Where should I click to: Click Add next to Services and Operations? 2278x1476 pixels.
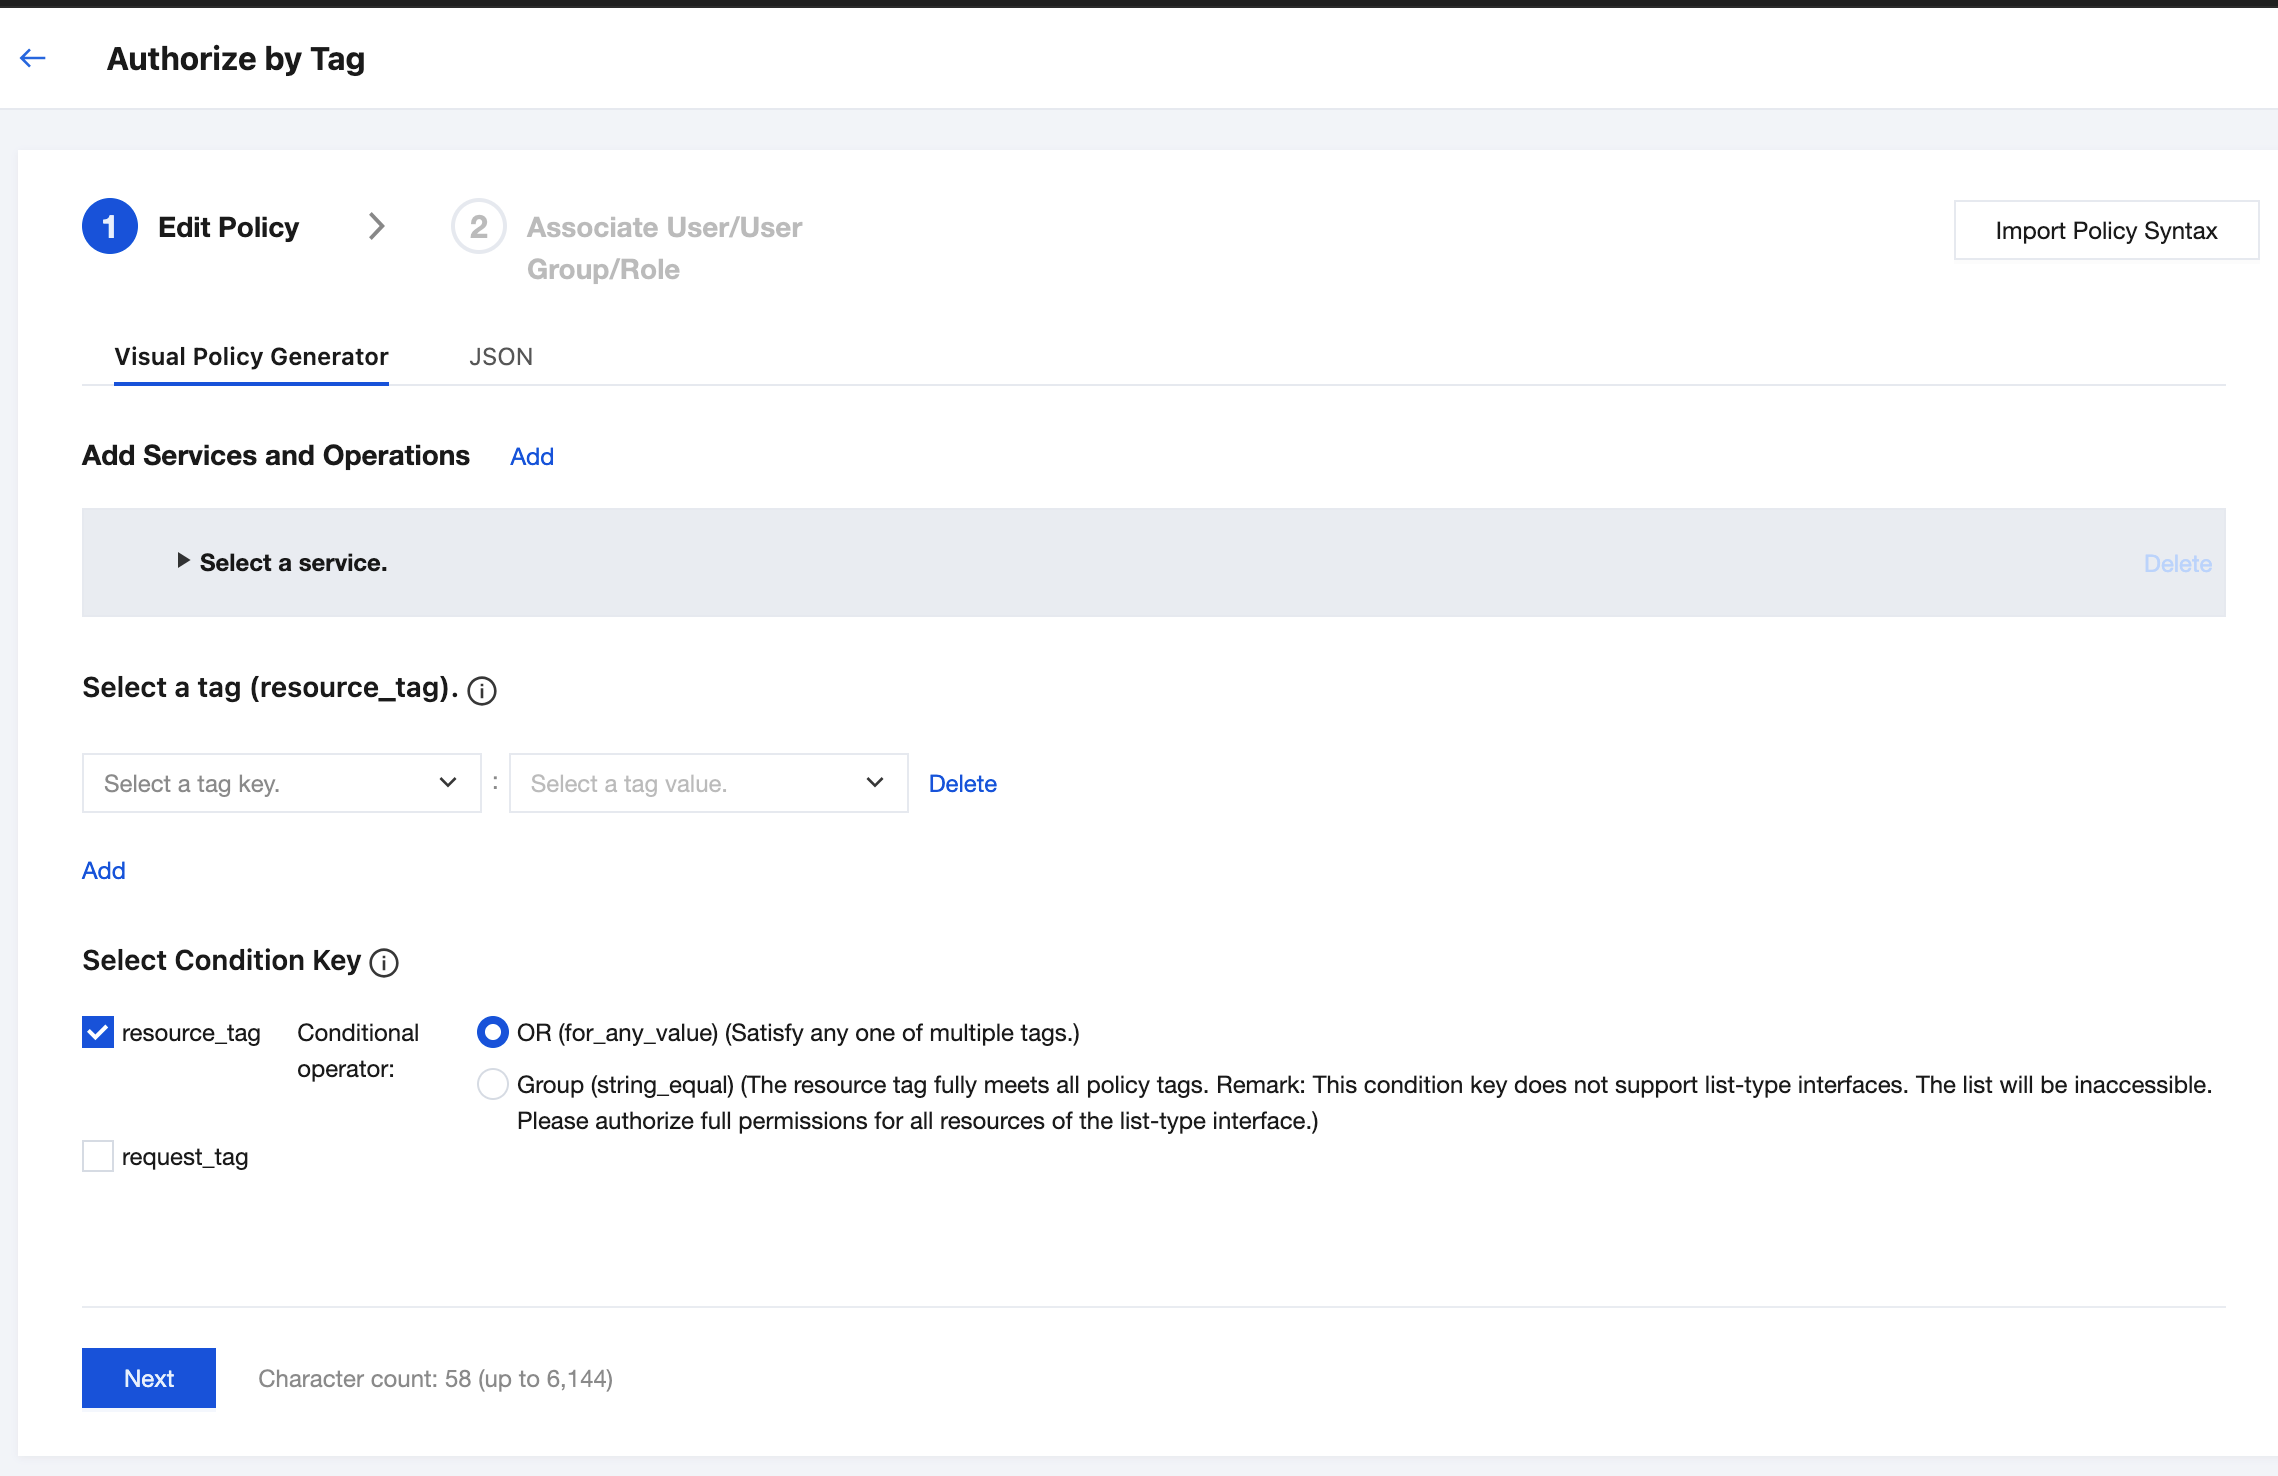click(532, 457)
